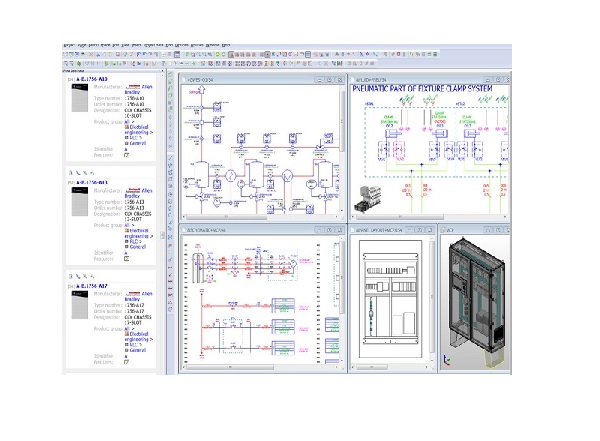Click the first icon above the AB.1756-A13 entry
This screenshot has height=441, width=600.
click(69, 172)
